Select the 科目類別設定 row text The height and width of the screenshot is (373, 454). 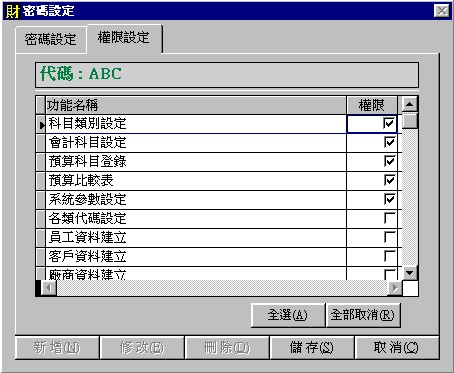(87, 124)
